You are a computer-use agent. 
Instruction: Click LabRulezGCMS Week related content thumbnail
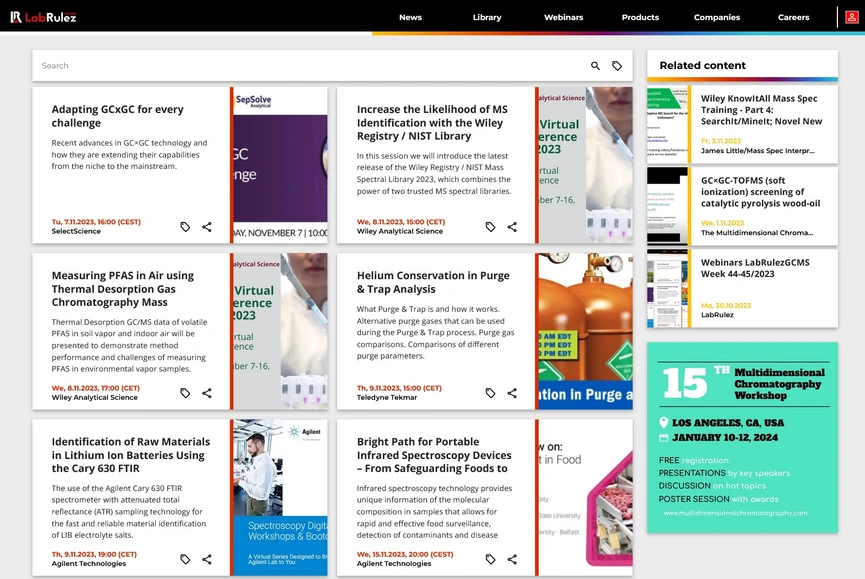[667, 288]
